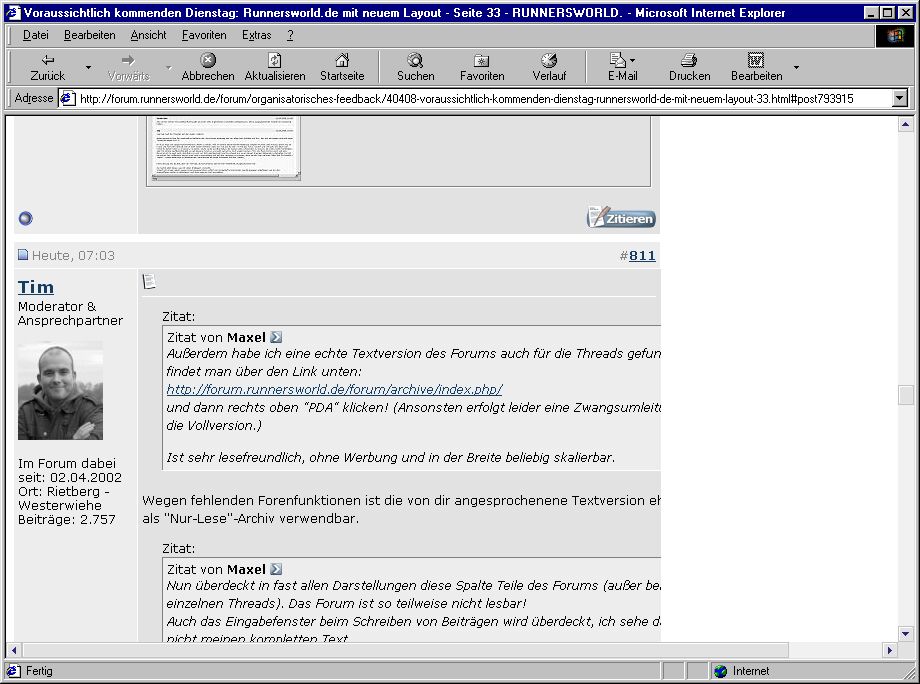
Task: Open the E-Mail dropdown button
Action: tap(622, 67)
